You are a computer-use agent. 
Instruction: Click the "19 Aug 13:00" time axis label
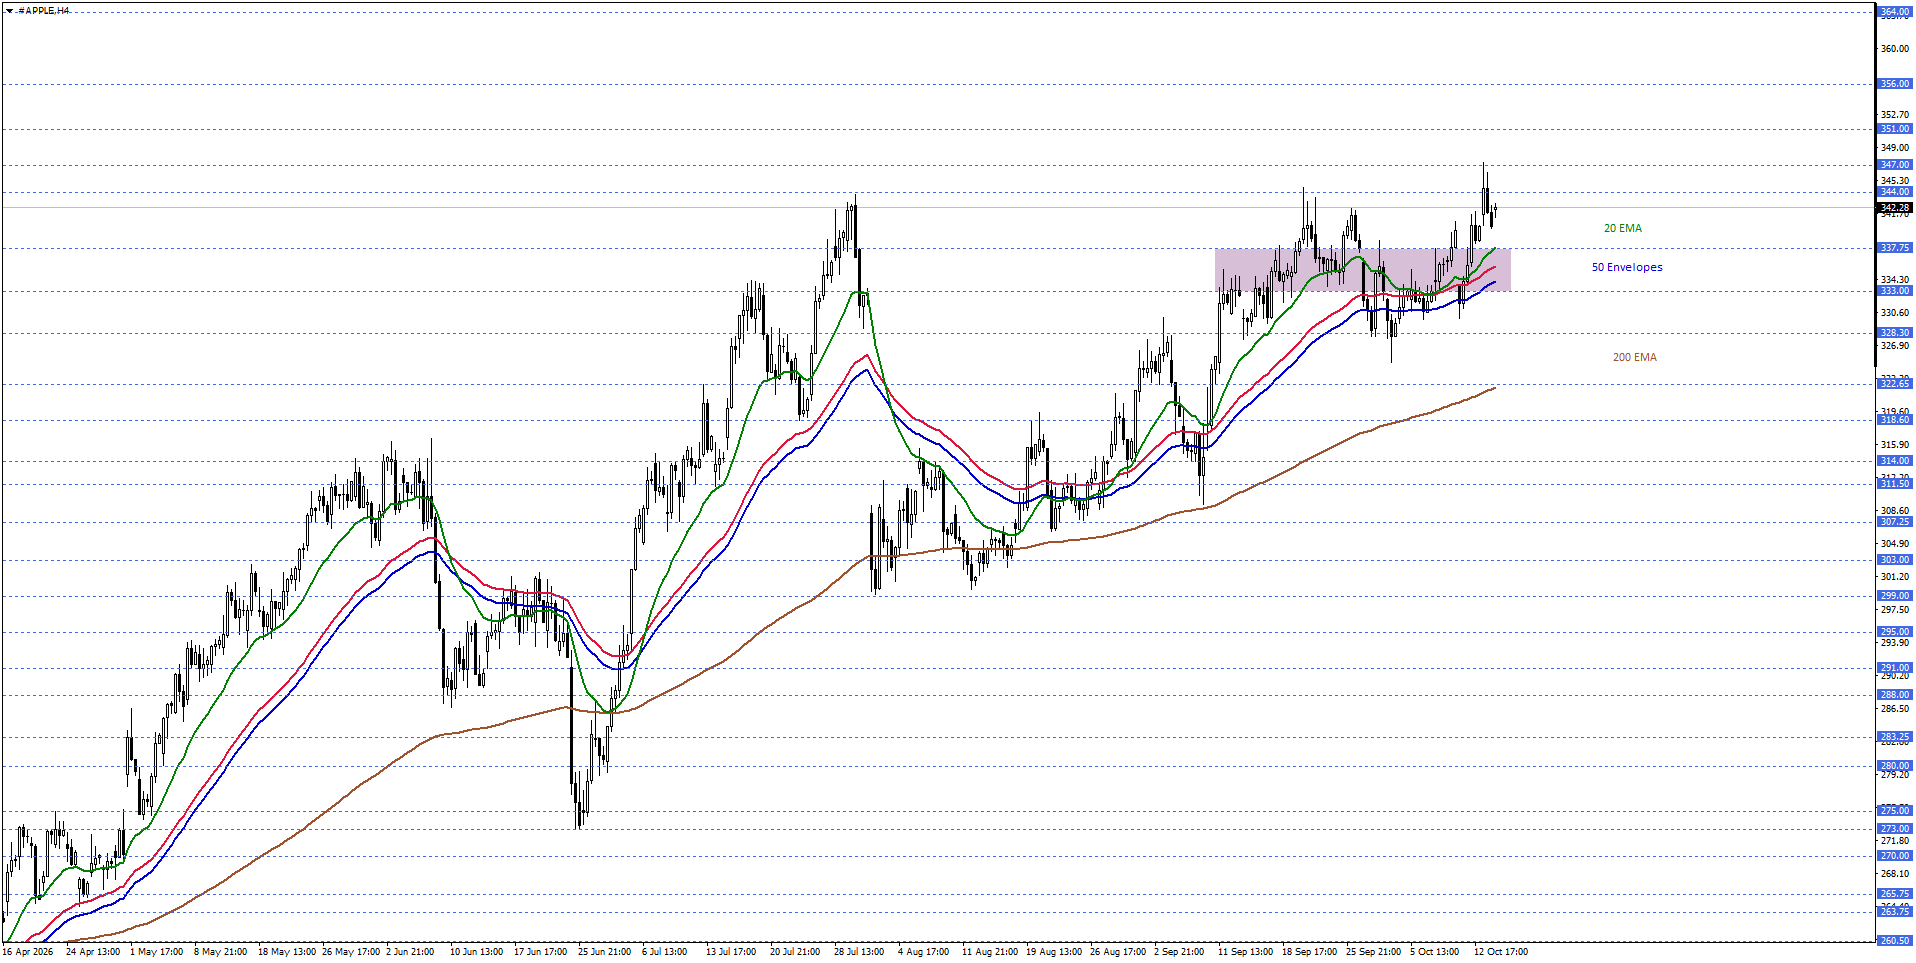[1054, 952]
